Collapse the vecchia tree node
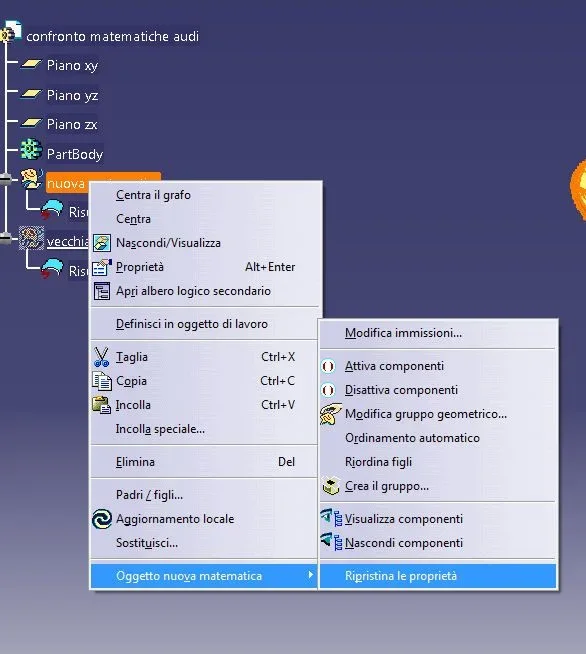 [x=5, y=238]
